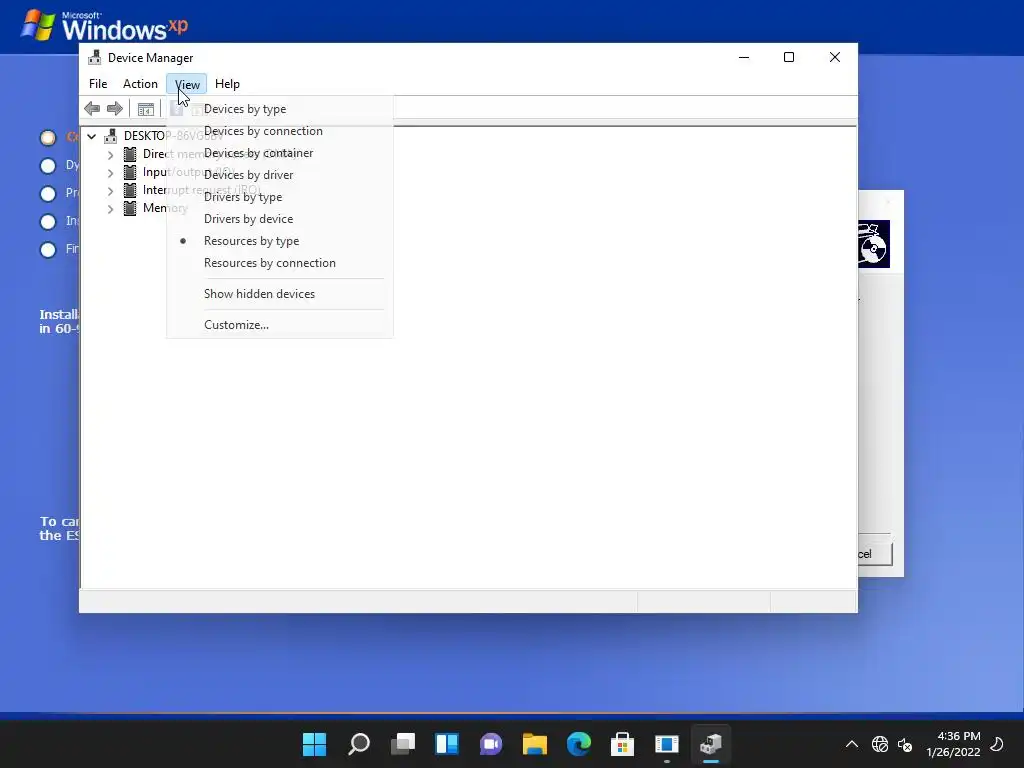
Task: Choose Resources by connection
Action: (280, 263)
